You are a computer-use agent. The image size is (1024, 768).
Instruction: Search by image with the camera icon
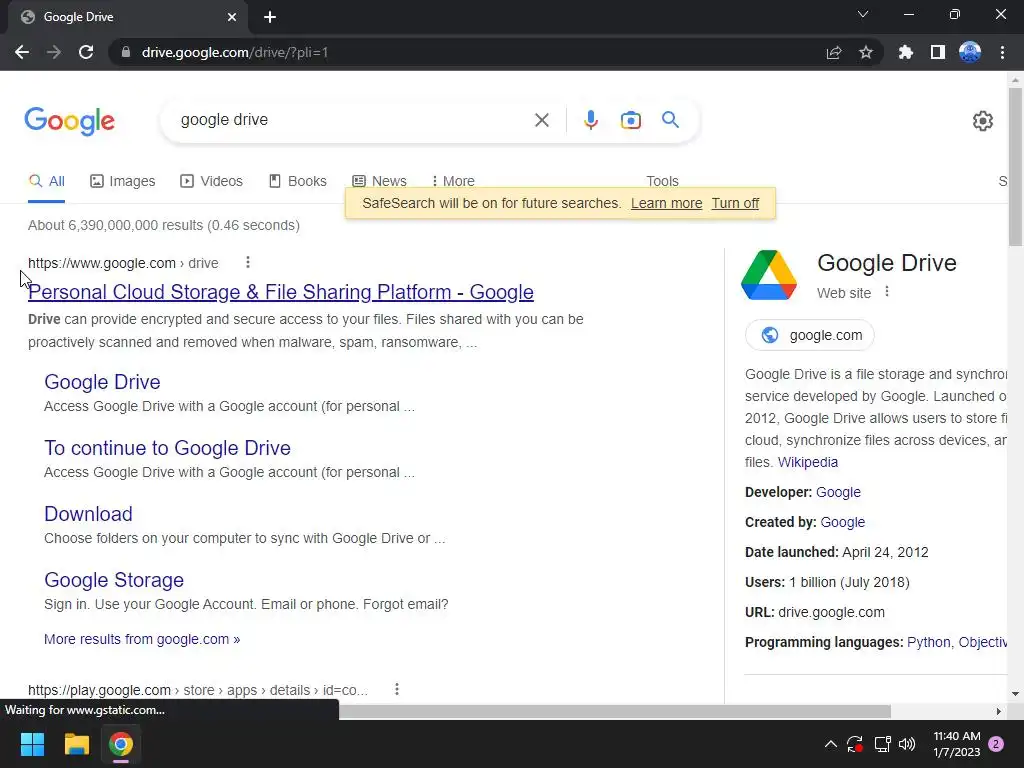(631, 120)
